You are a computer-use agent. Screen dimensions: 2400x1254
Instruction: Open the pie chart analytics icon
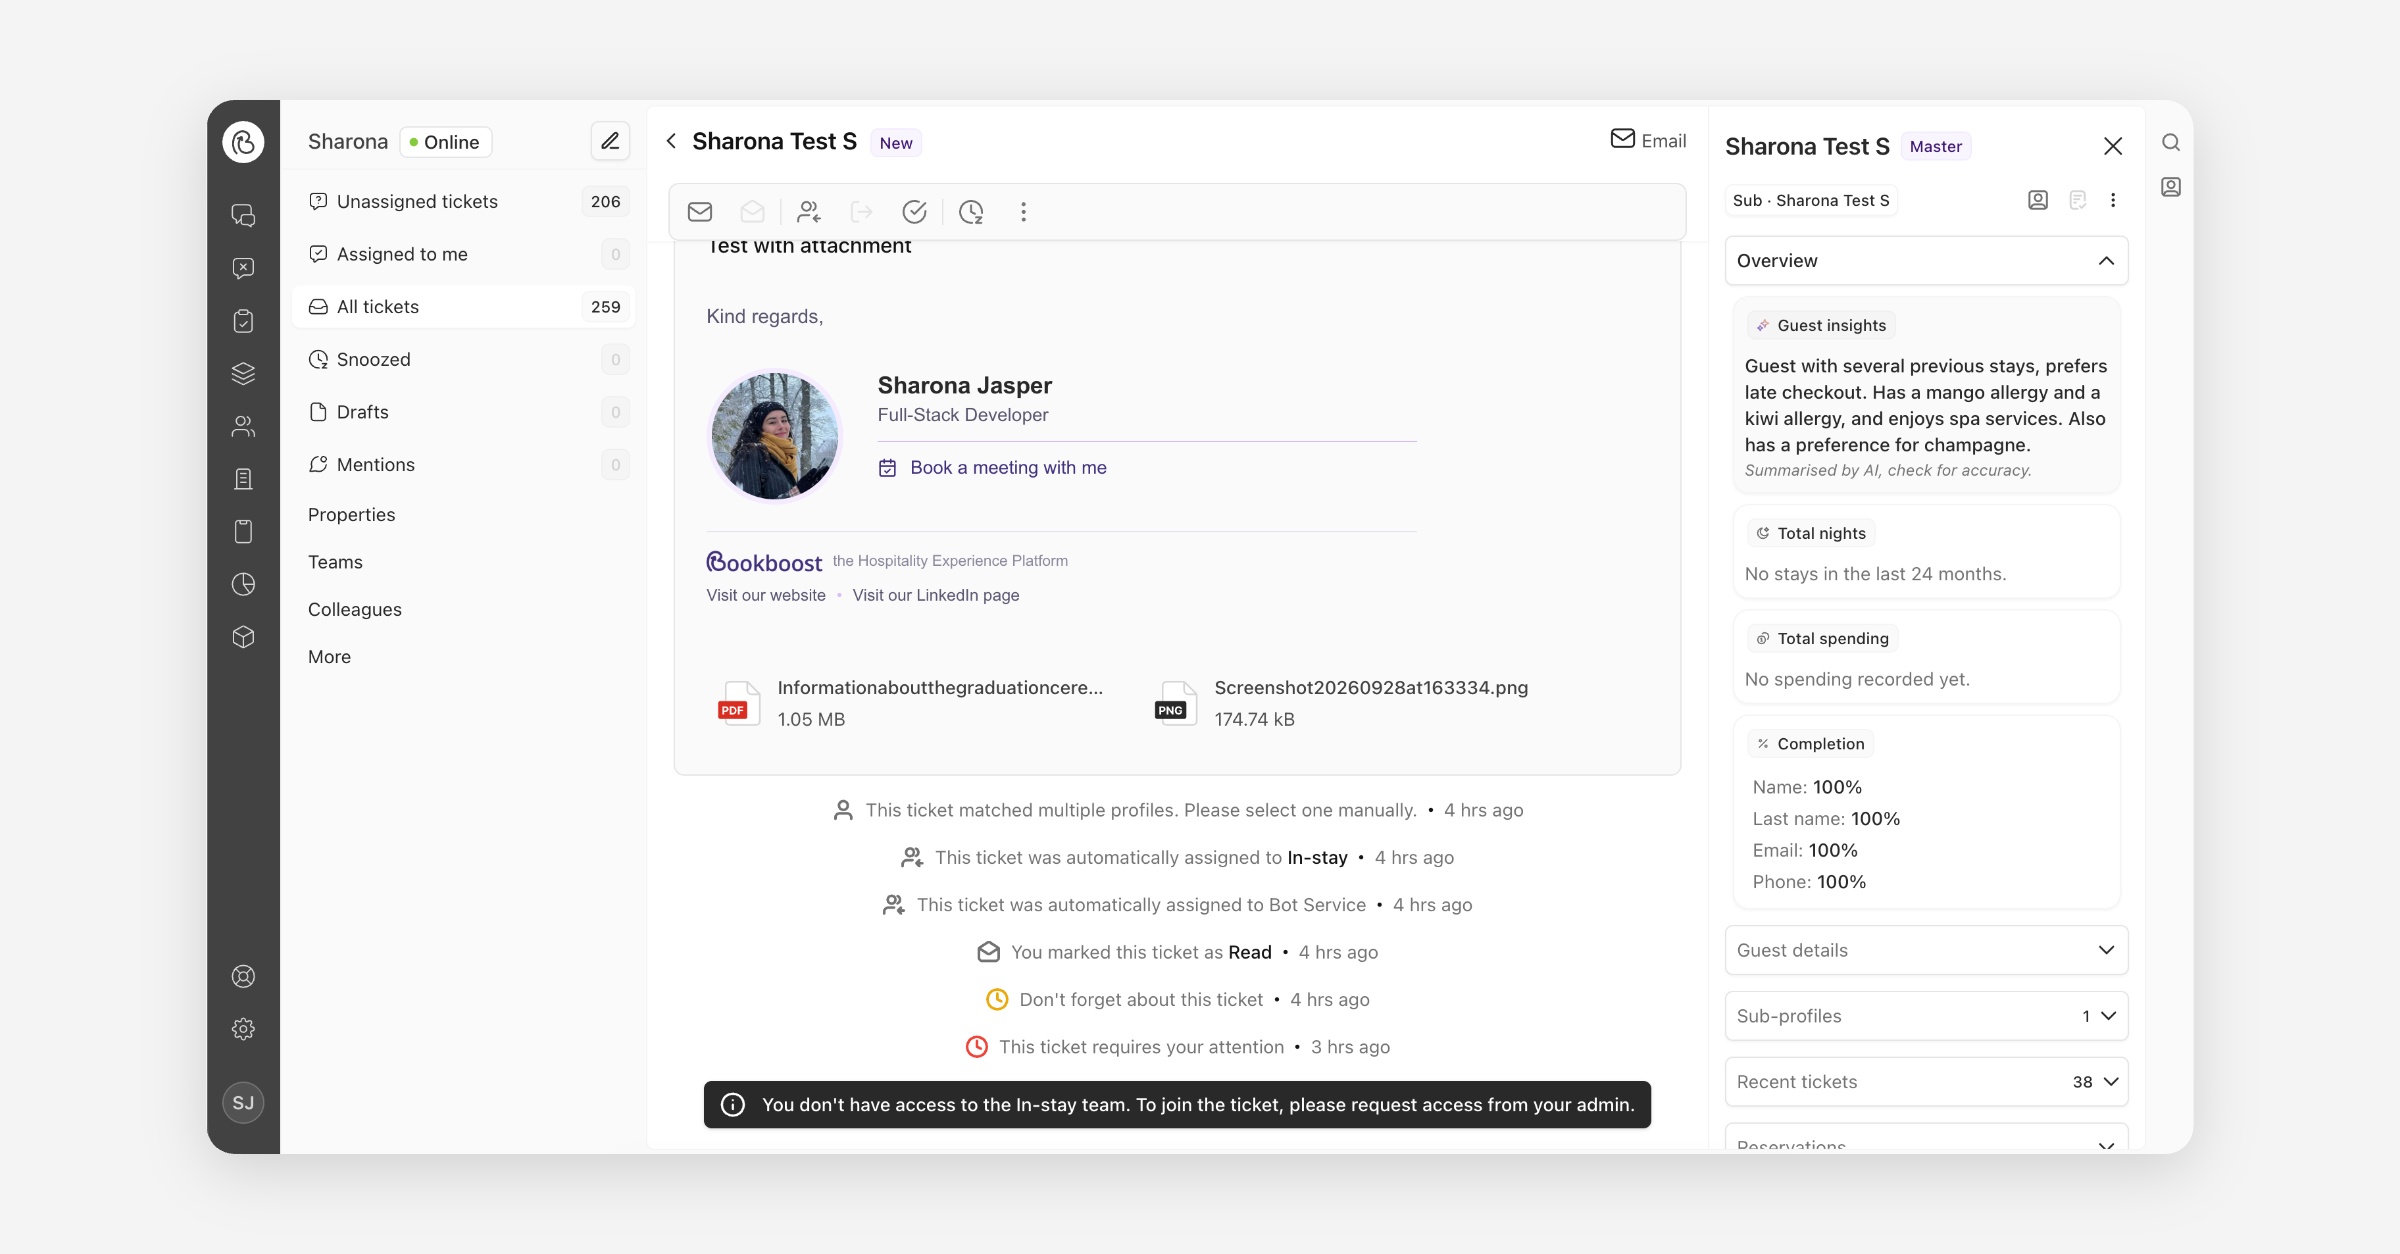(x=243, y=584)
